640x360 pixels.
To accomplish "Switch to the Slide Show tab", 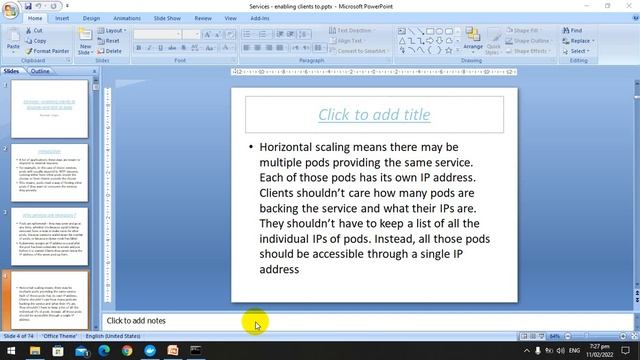I will (167, 18).
